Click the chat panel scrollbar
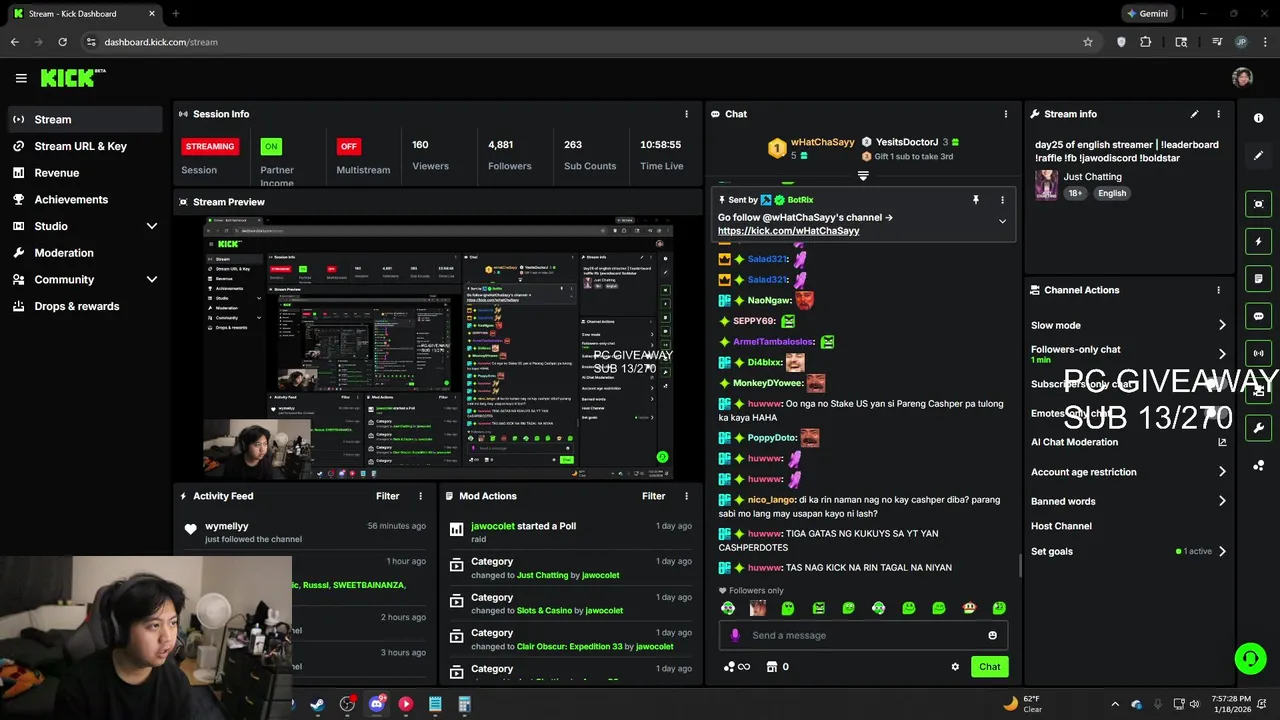Viewport: 1280px width, 720px height. pos(1019,566)
